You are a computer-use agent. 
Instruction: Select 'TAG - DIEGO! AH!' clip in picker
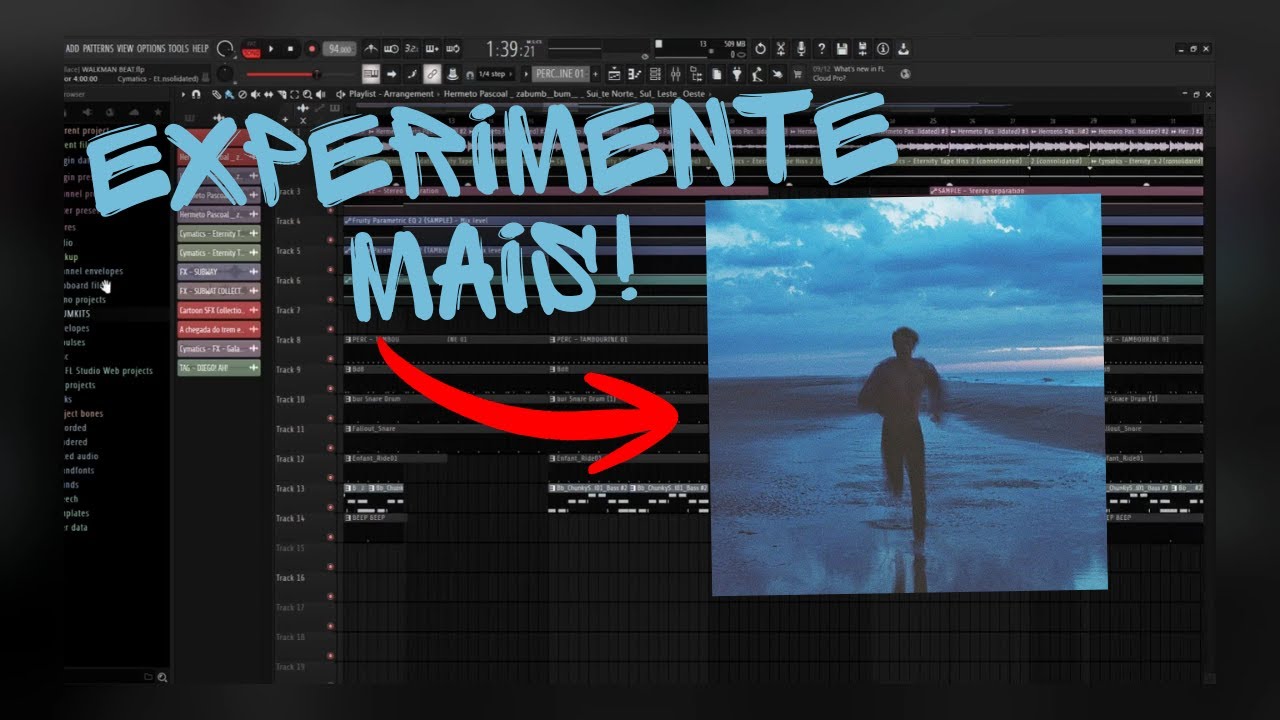[218, 368]
